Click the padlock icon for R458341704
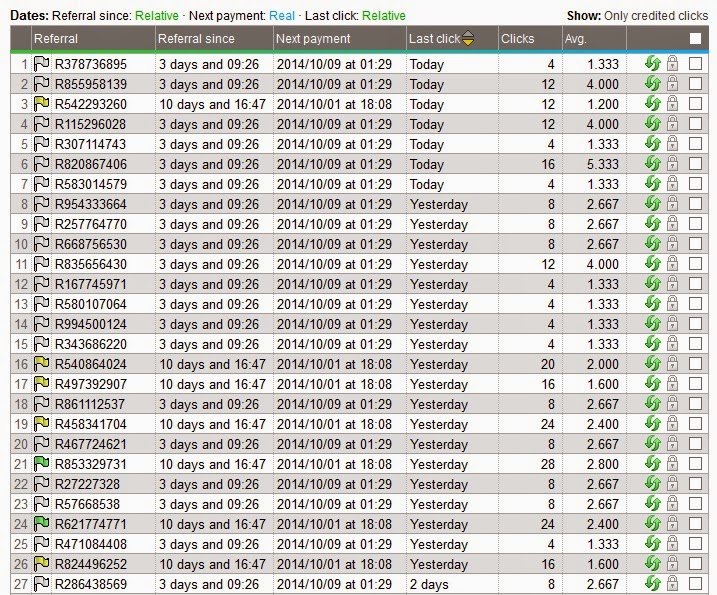This screenshot has height=595, width=717. 672,423
